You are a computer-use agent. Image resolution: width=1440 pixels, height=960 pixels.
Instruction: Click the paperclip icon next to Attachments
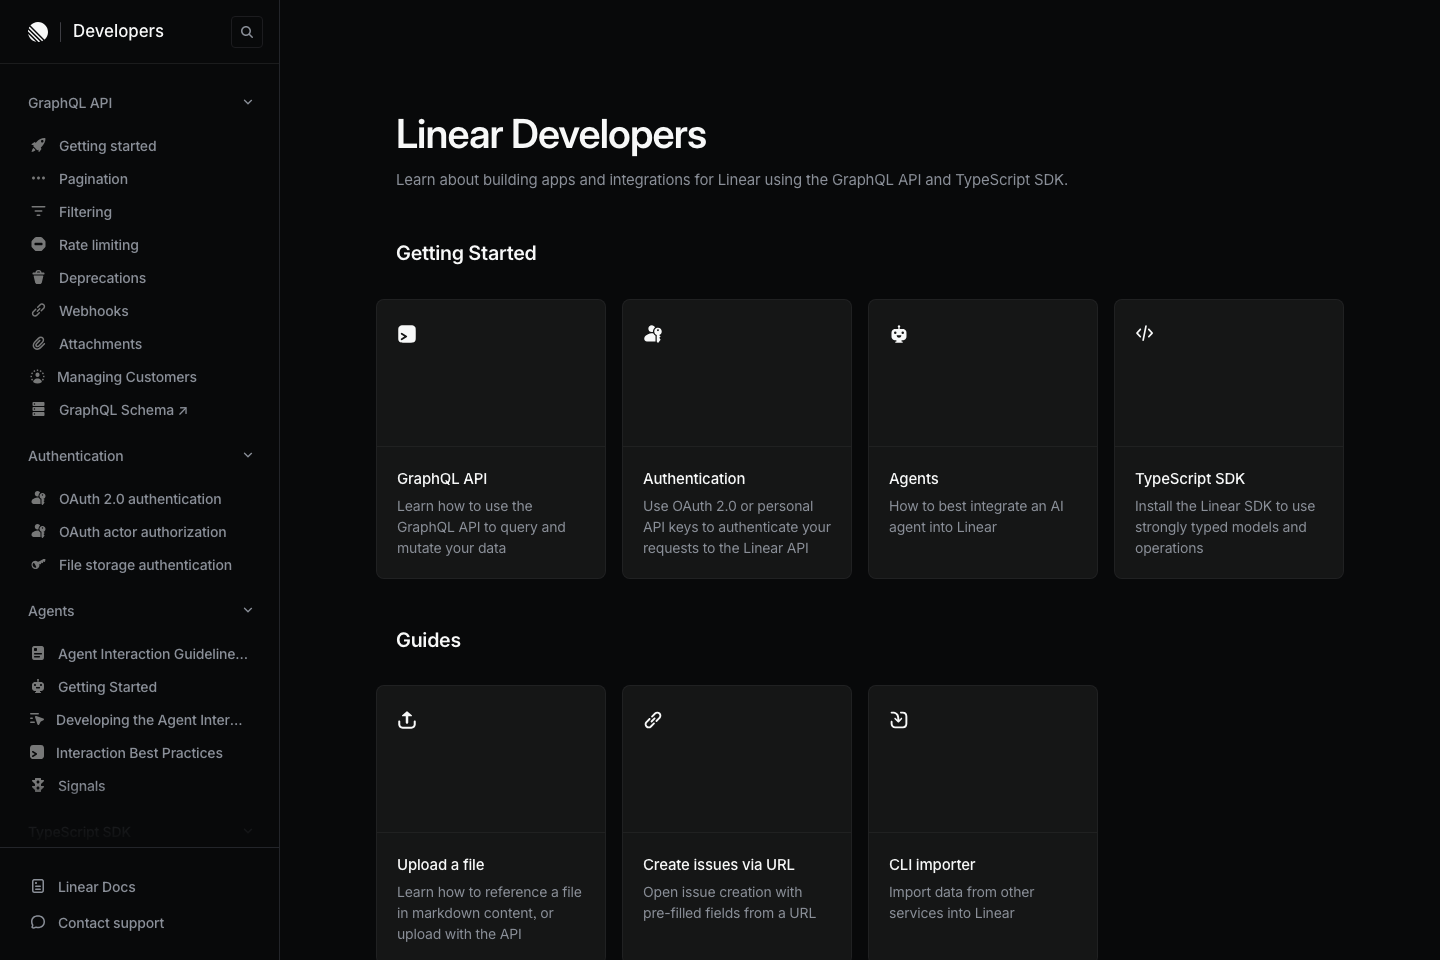click(38, 344)
